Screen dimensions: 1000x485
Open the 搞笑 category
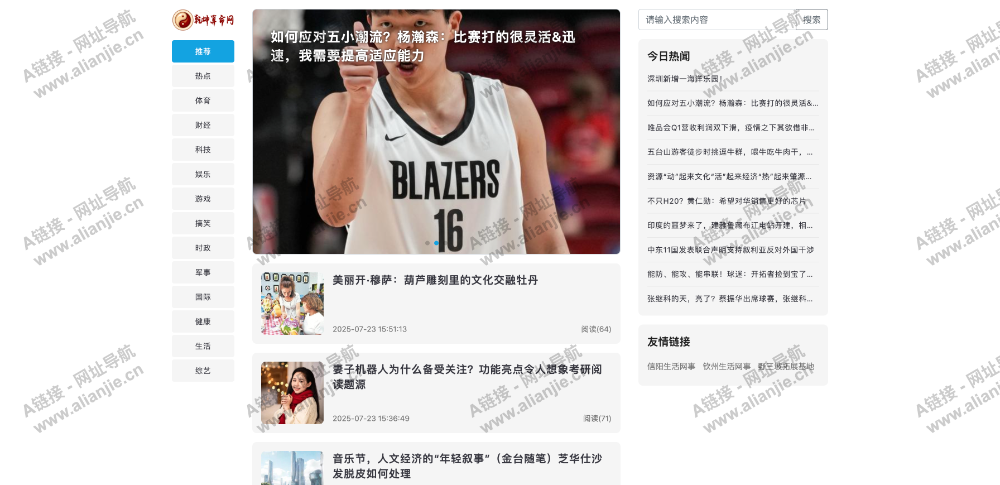203,223
